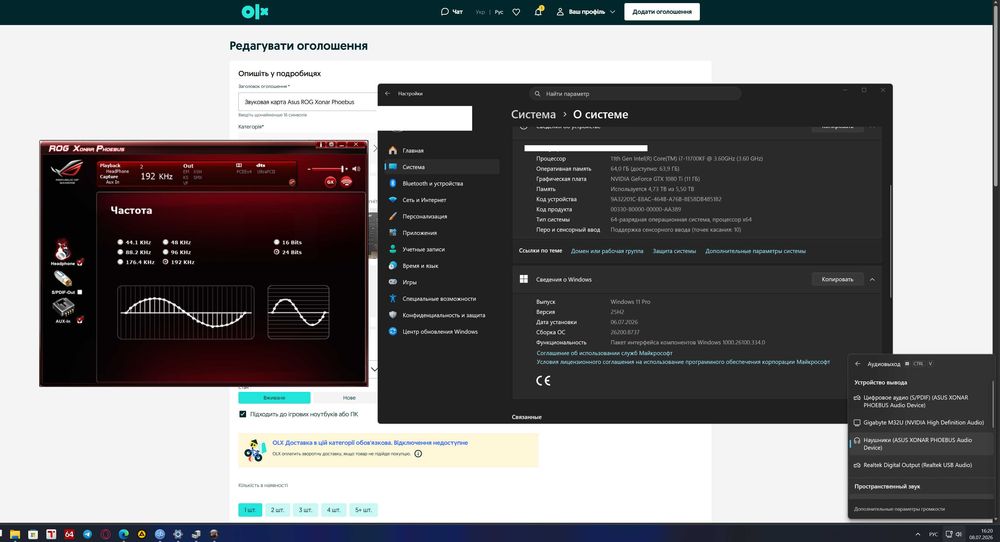This screenshot has width=1000, height=542.
Task: Click the OLX logo in header
Action: coord(255,11)
